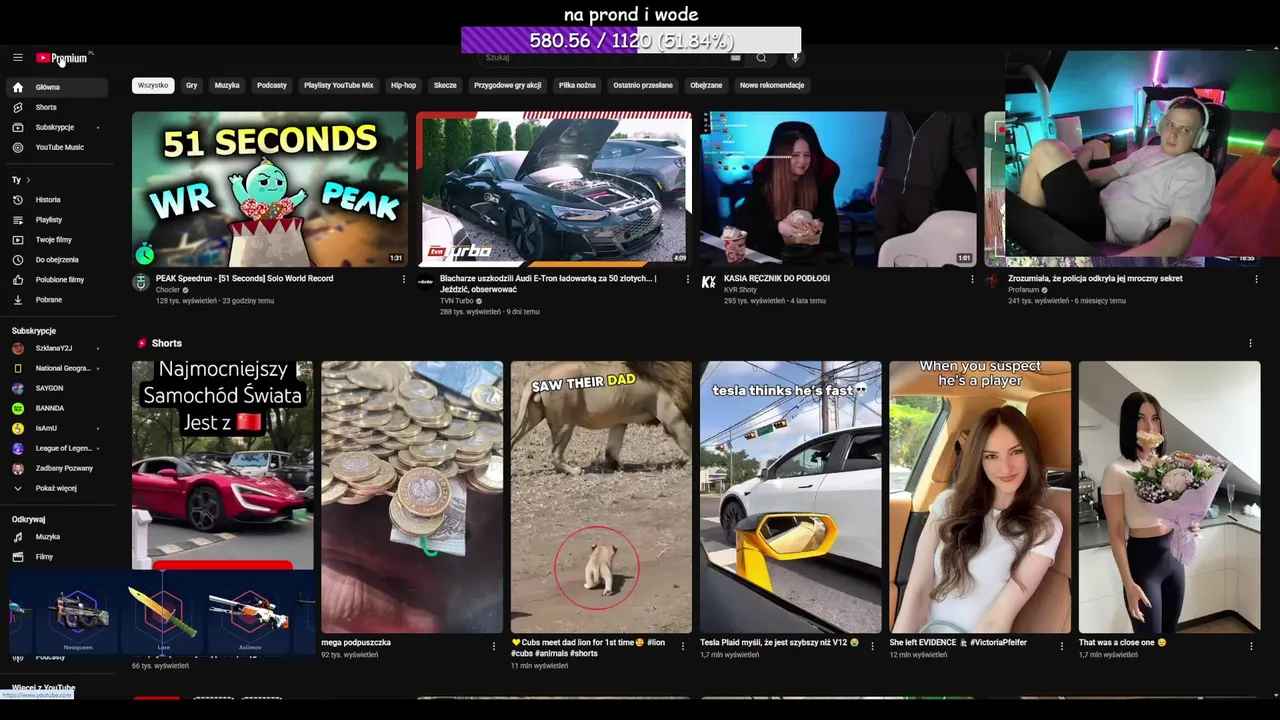Play the 51 SECONDS PEAK thumbnail
Viewport: 1280px width, 720px height.
click(270, 189)
